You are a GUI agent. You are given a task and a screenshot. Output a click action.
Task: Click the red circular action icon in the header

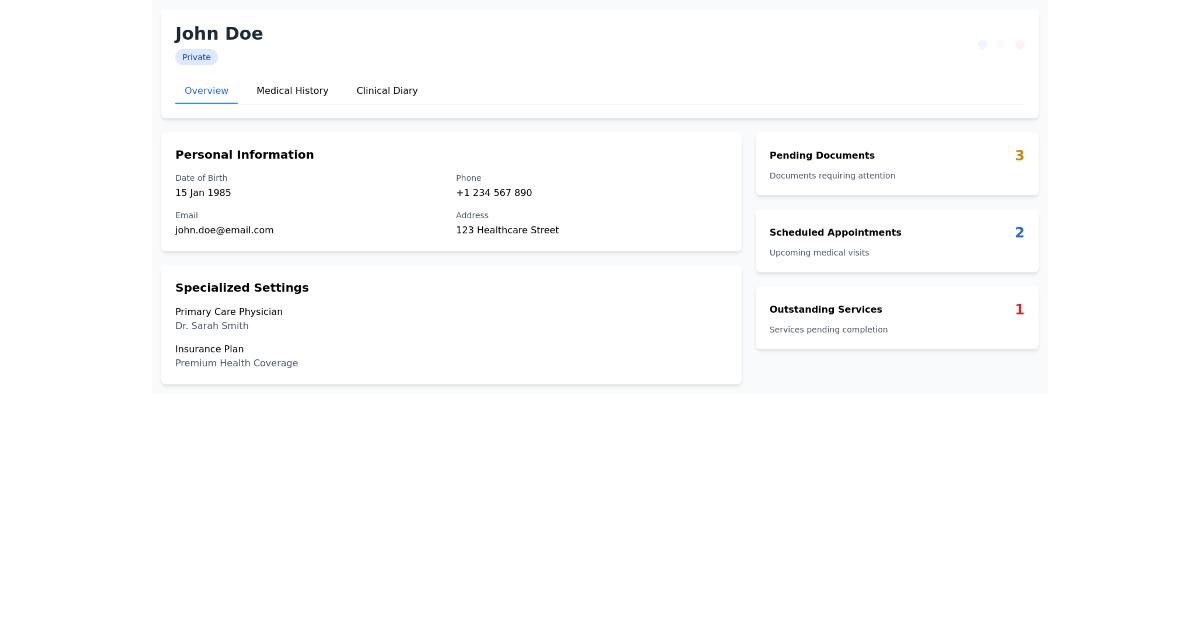1020,44
